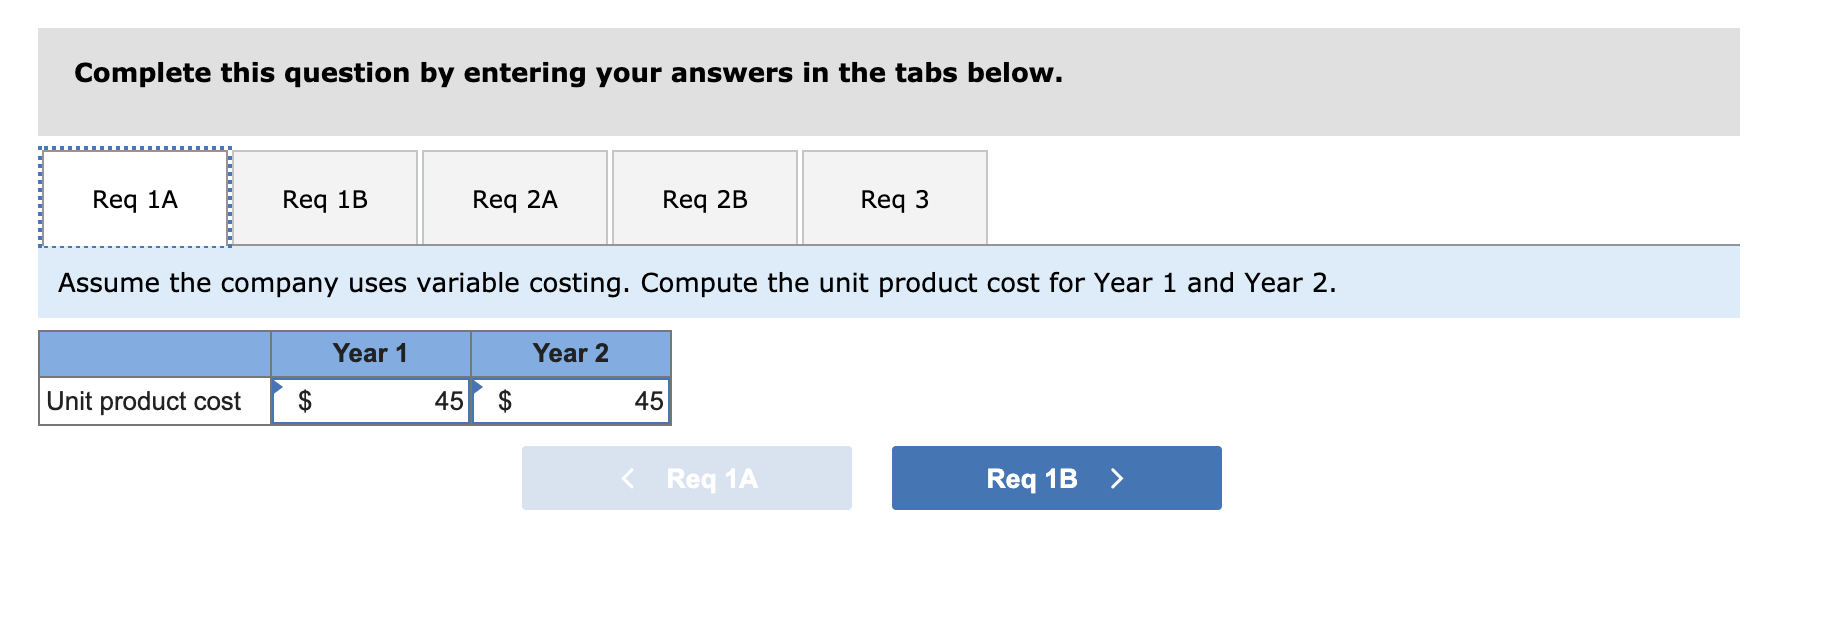Click the blue marker on Year 1 cell

click(279, 385)
